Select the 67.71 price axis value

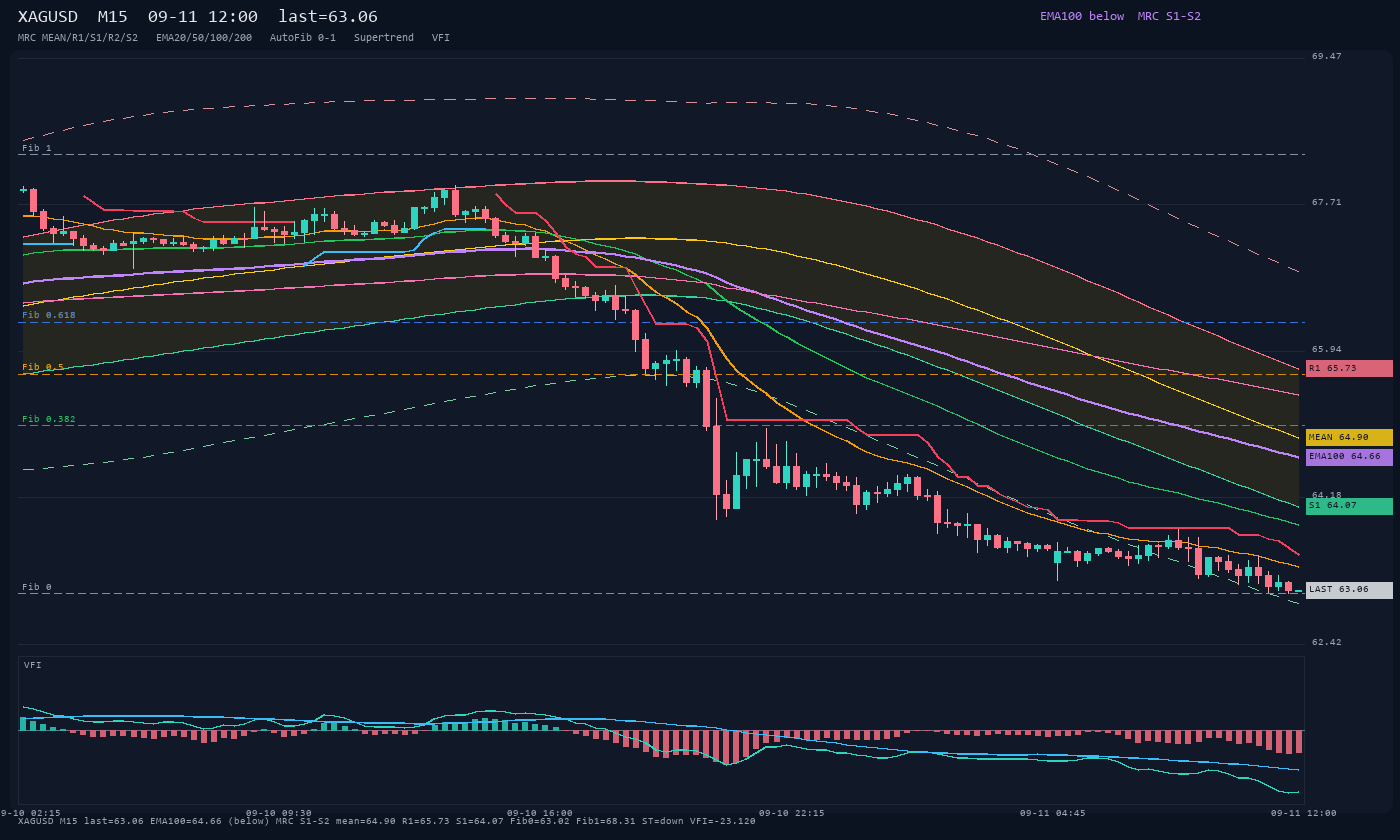(1327, 202)
